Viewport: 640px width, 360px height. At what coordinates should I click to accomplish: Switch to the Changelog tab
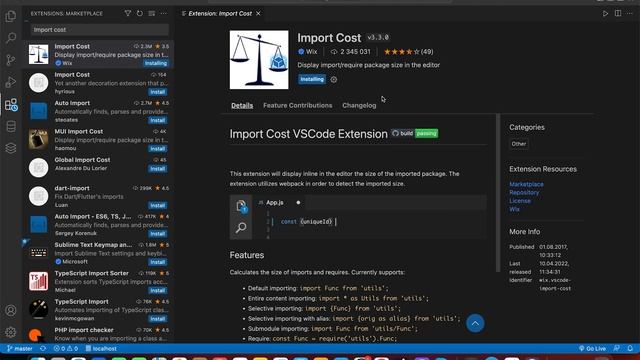coord(359,105)
